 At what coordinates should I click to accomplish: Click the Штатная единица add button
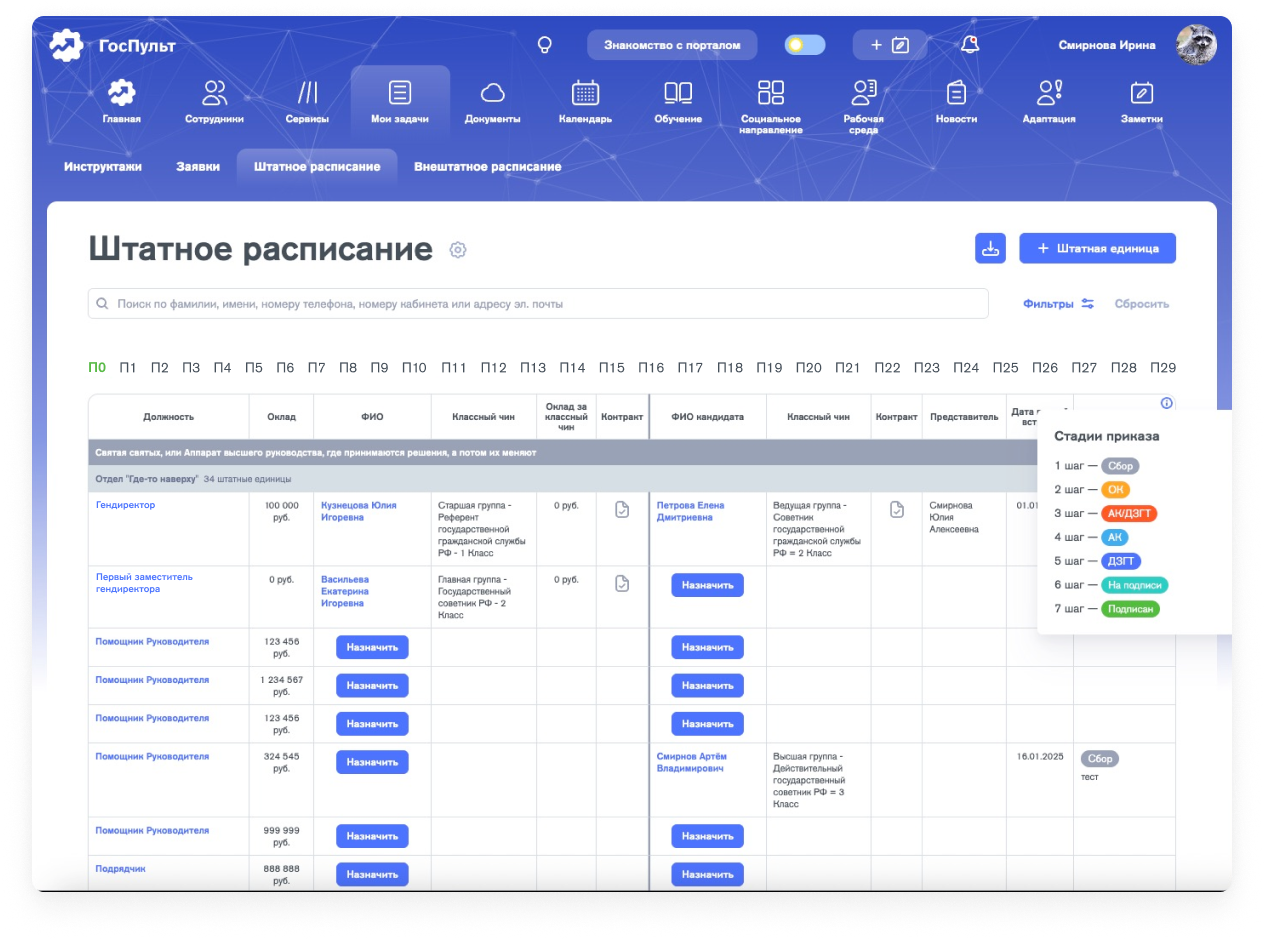(x=1097, y=248)
